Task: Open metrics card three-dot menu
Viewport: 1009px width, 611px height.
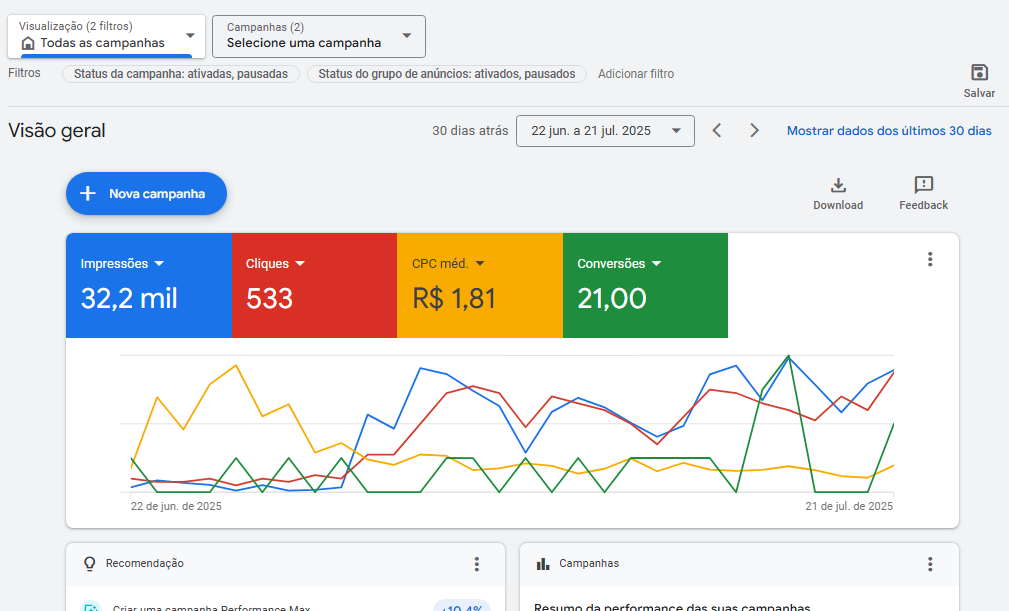Action: (930, 260)
